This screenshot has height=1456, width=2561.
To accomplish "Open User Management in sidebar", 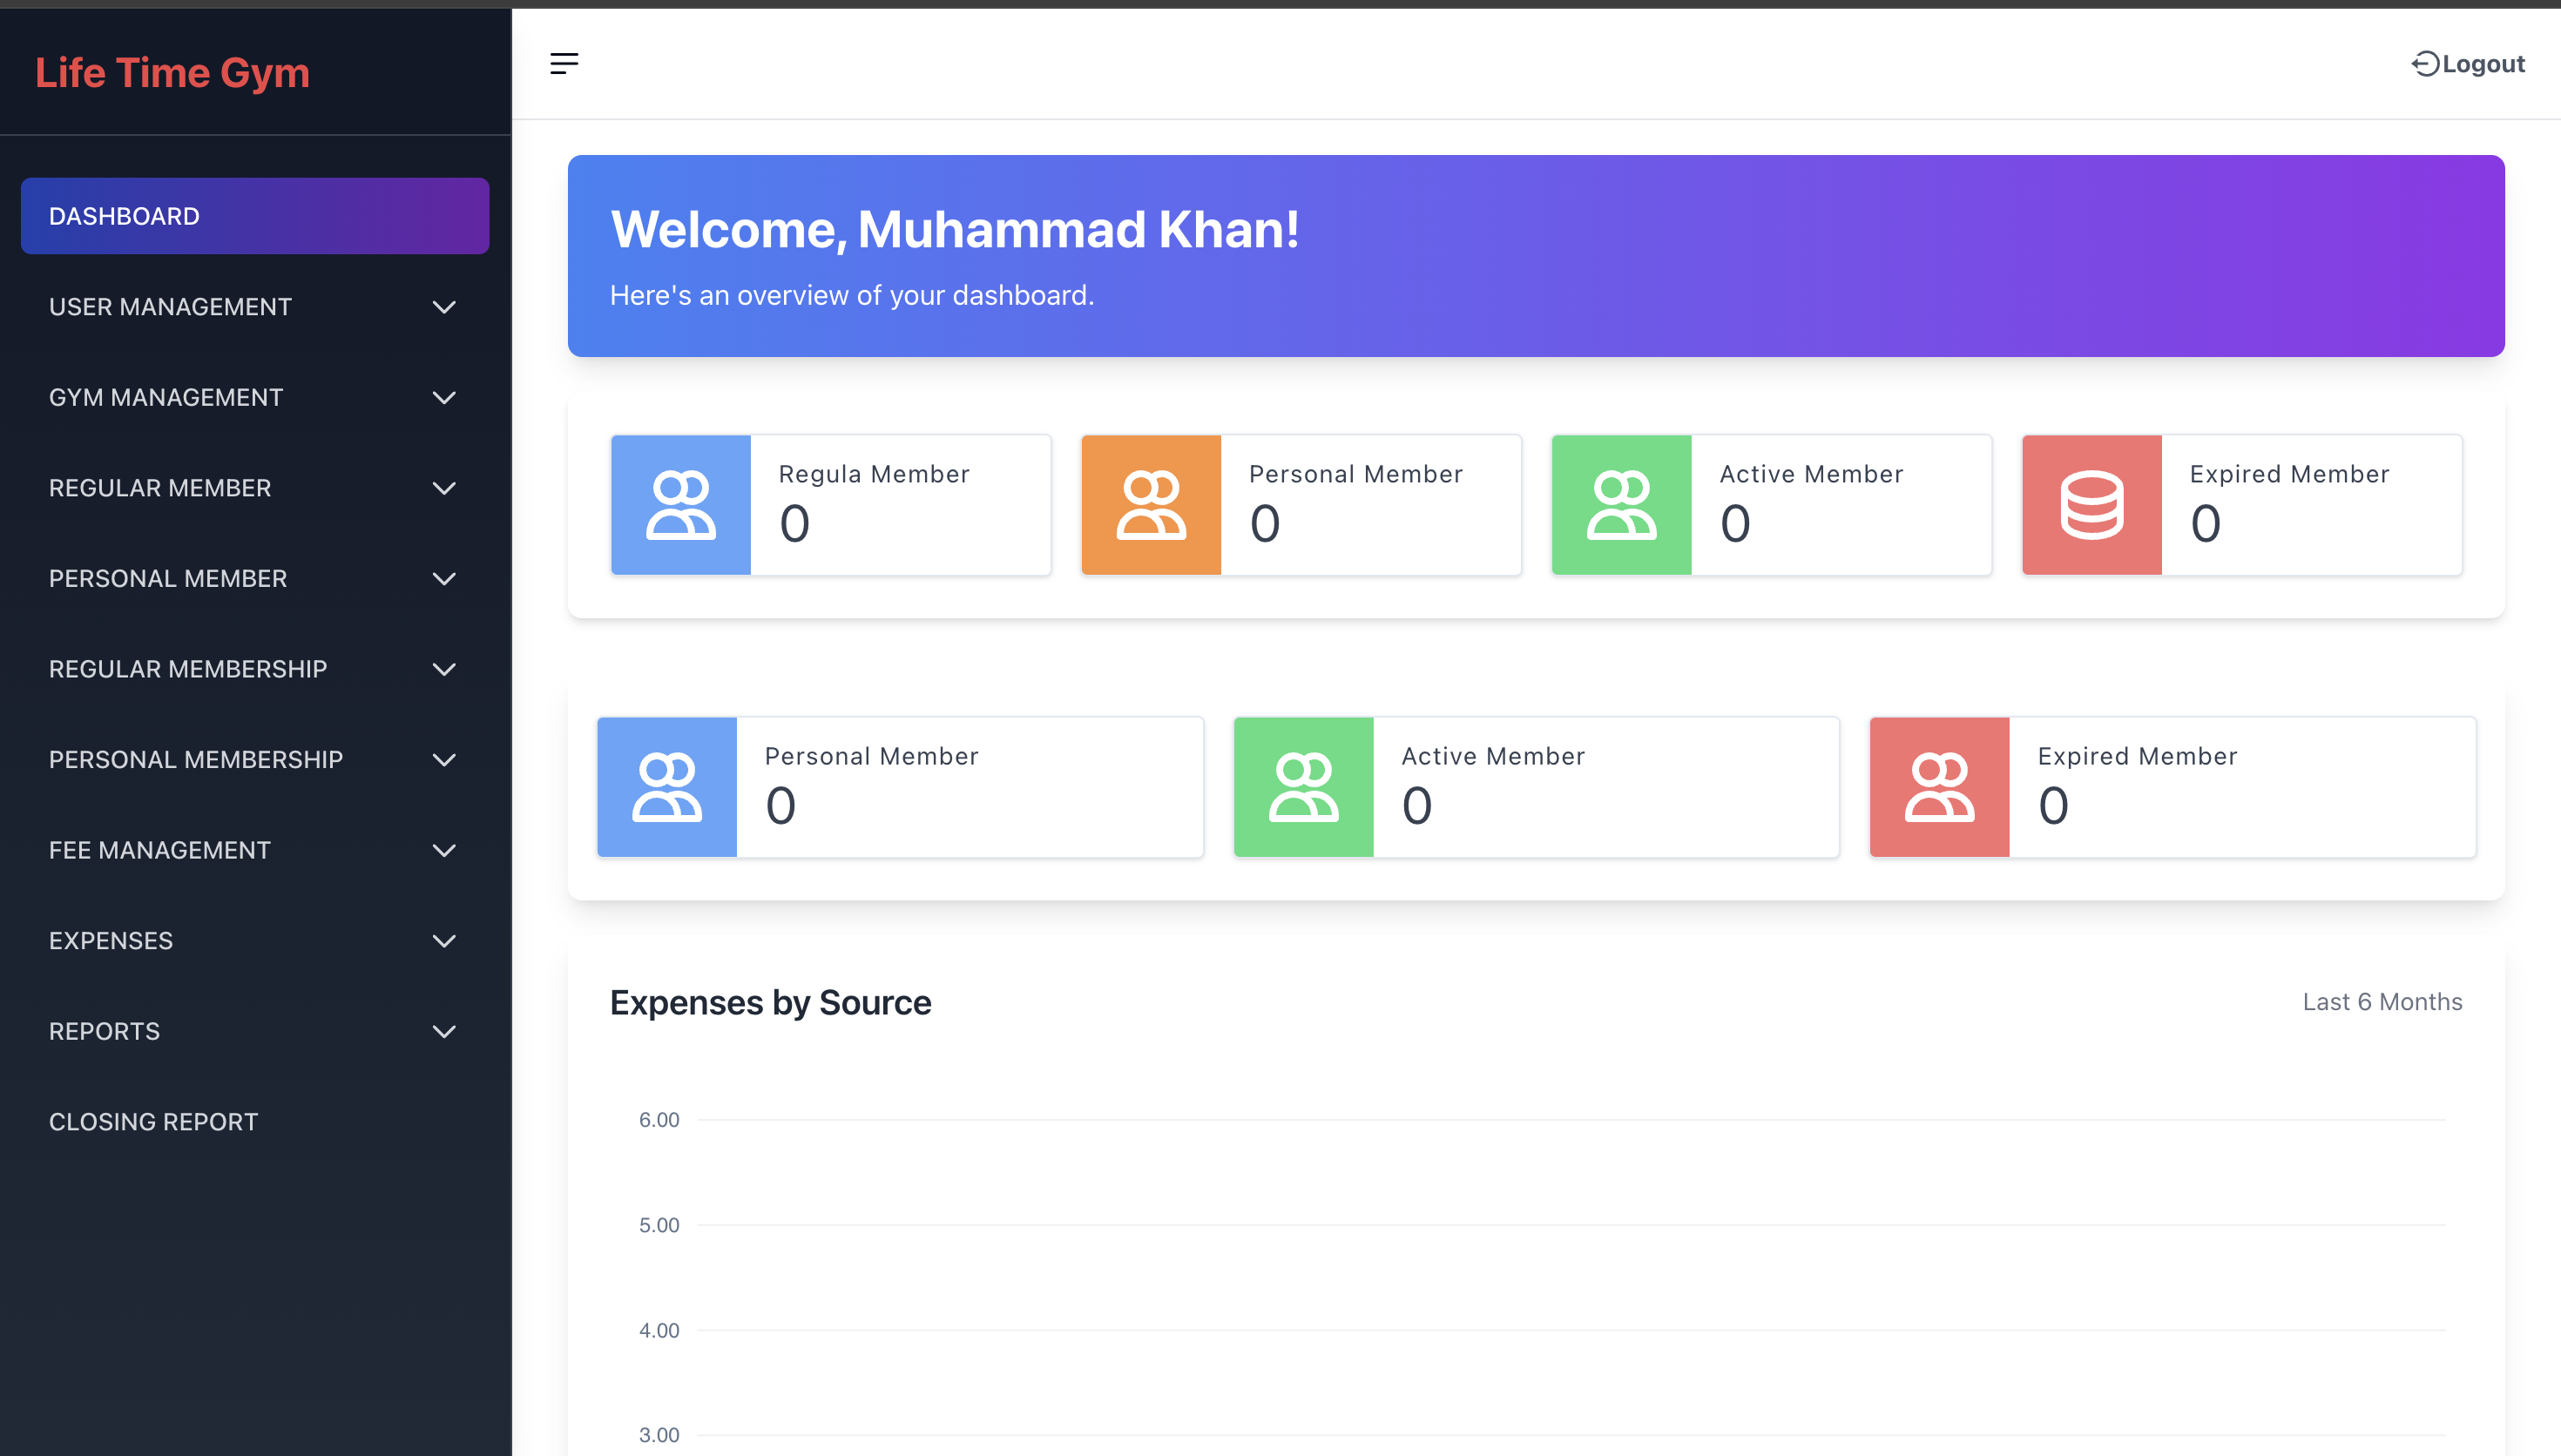I will pyautogui.click(x=255, y=307).
